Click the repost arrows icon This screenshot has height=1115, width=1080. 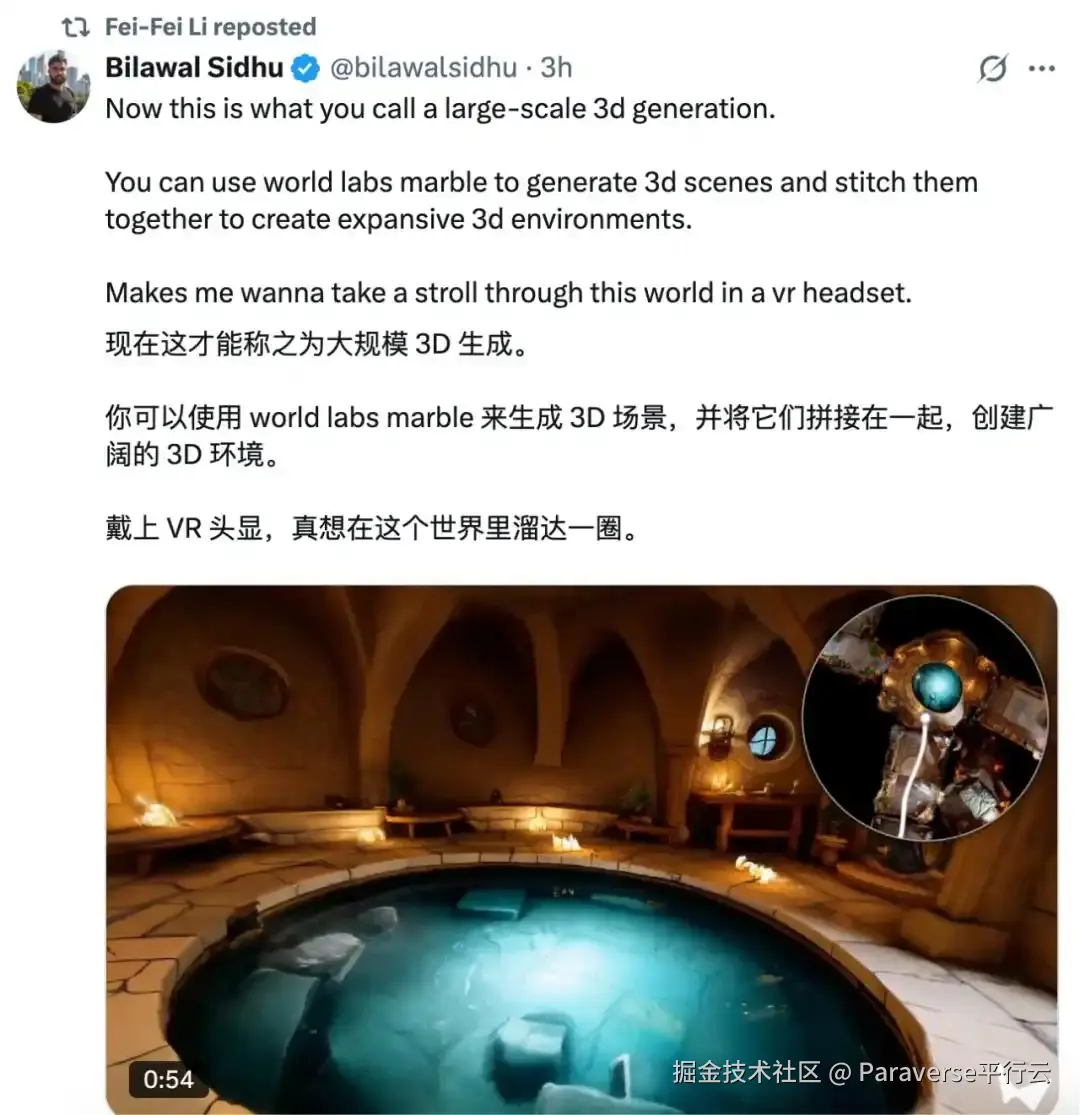click(x=75, y=27)
